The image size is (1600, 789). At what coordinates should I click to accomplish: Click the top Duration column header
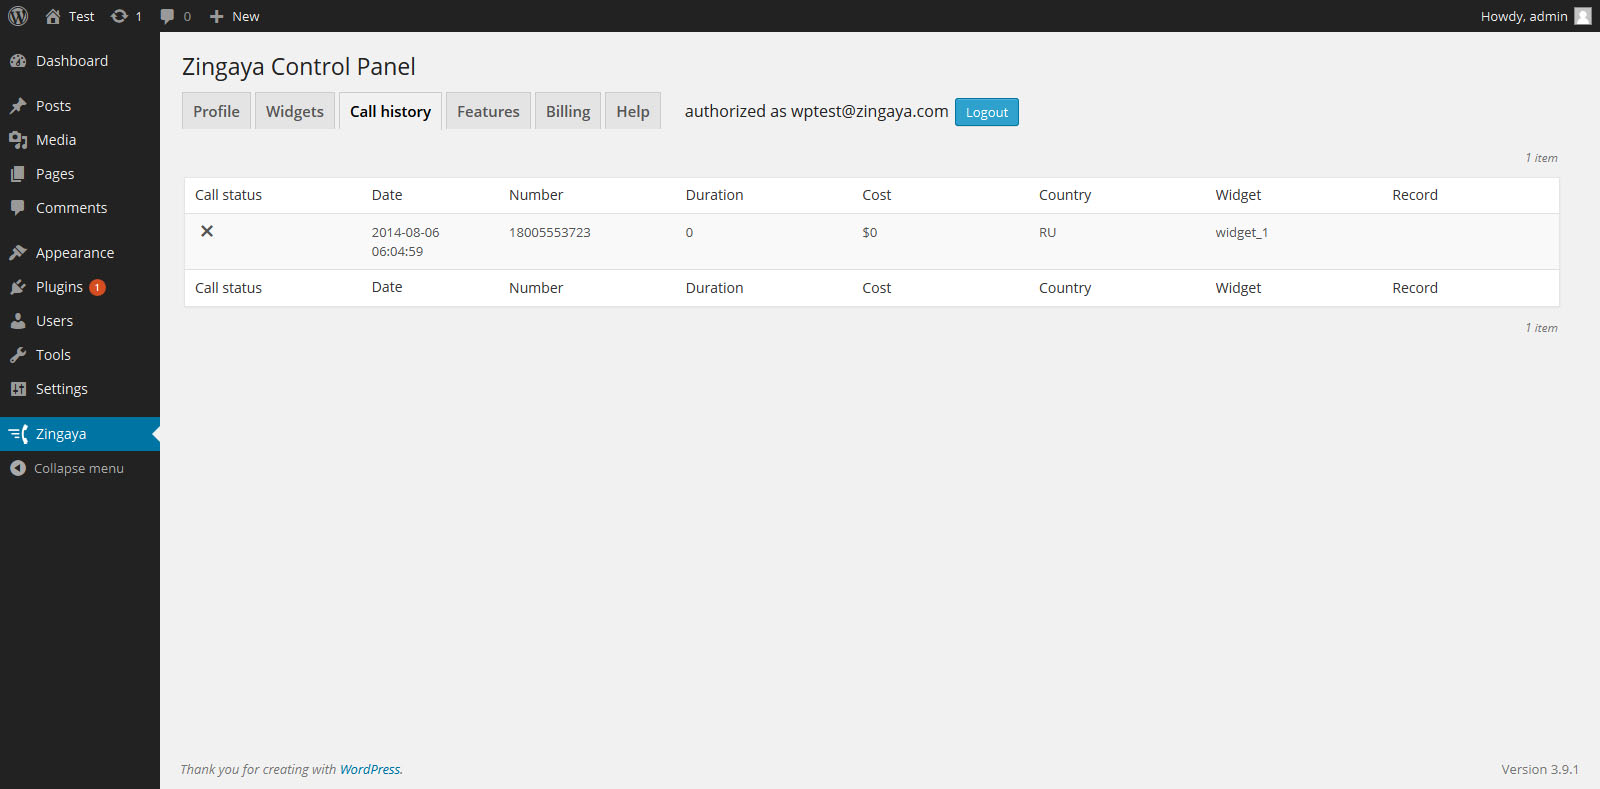pyautogui.click(x=715, y=195)
